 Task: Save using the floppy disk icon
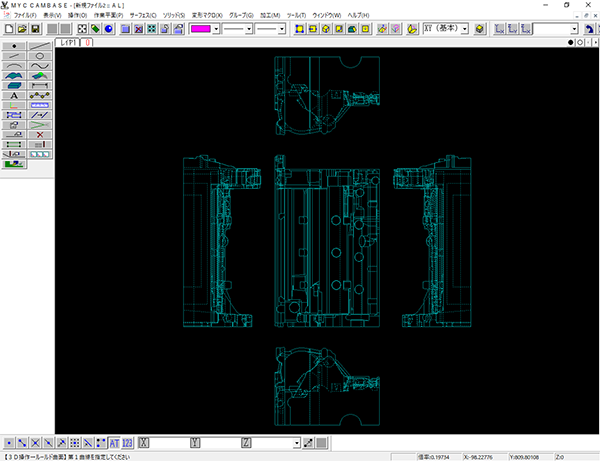36,29
